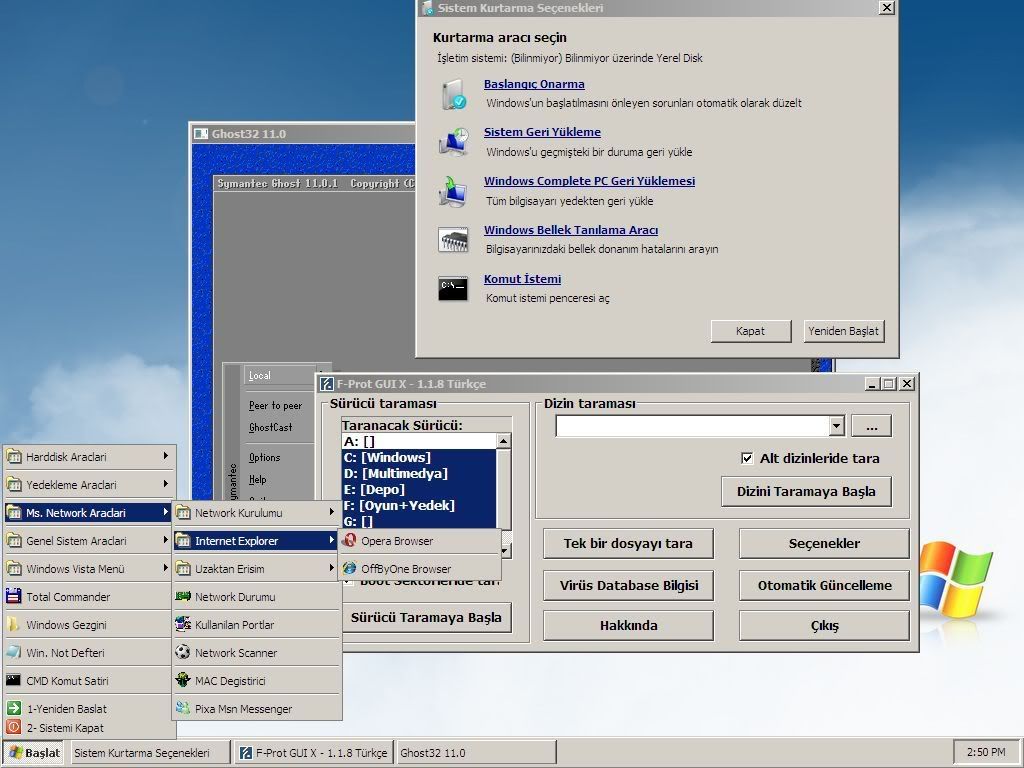Click the Opera Browser icon in submenu
The height and width of the screenshot is (768, 1024).
pos(350,540)
